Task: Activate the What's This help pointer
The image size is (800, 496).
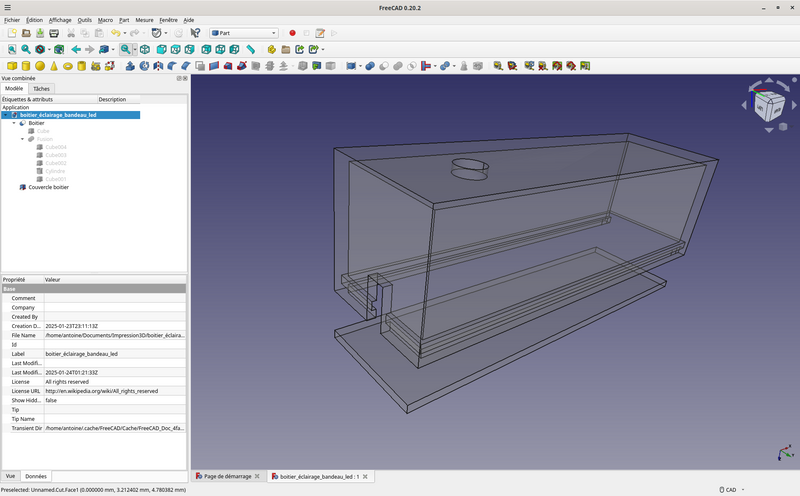Action: point(195,33)
